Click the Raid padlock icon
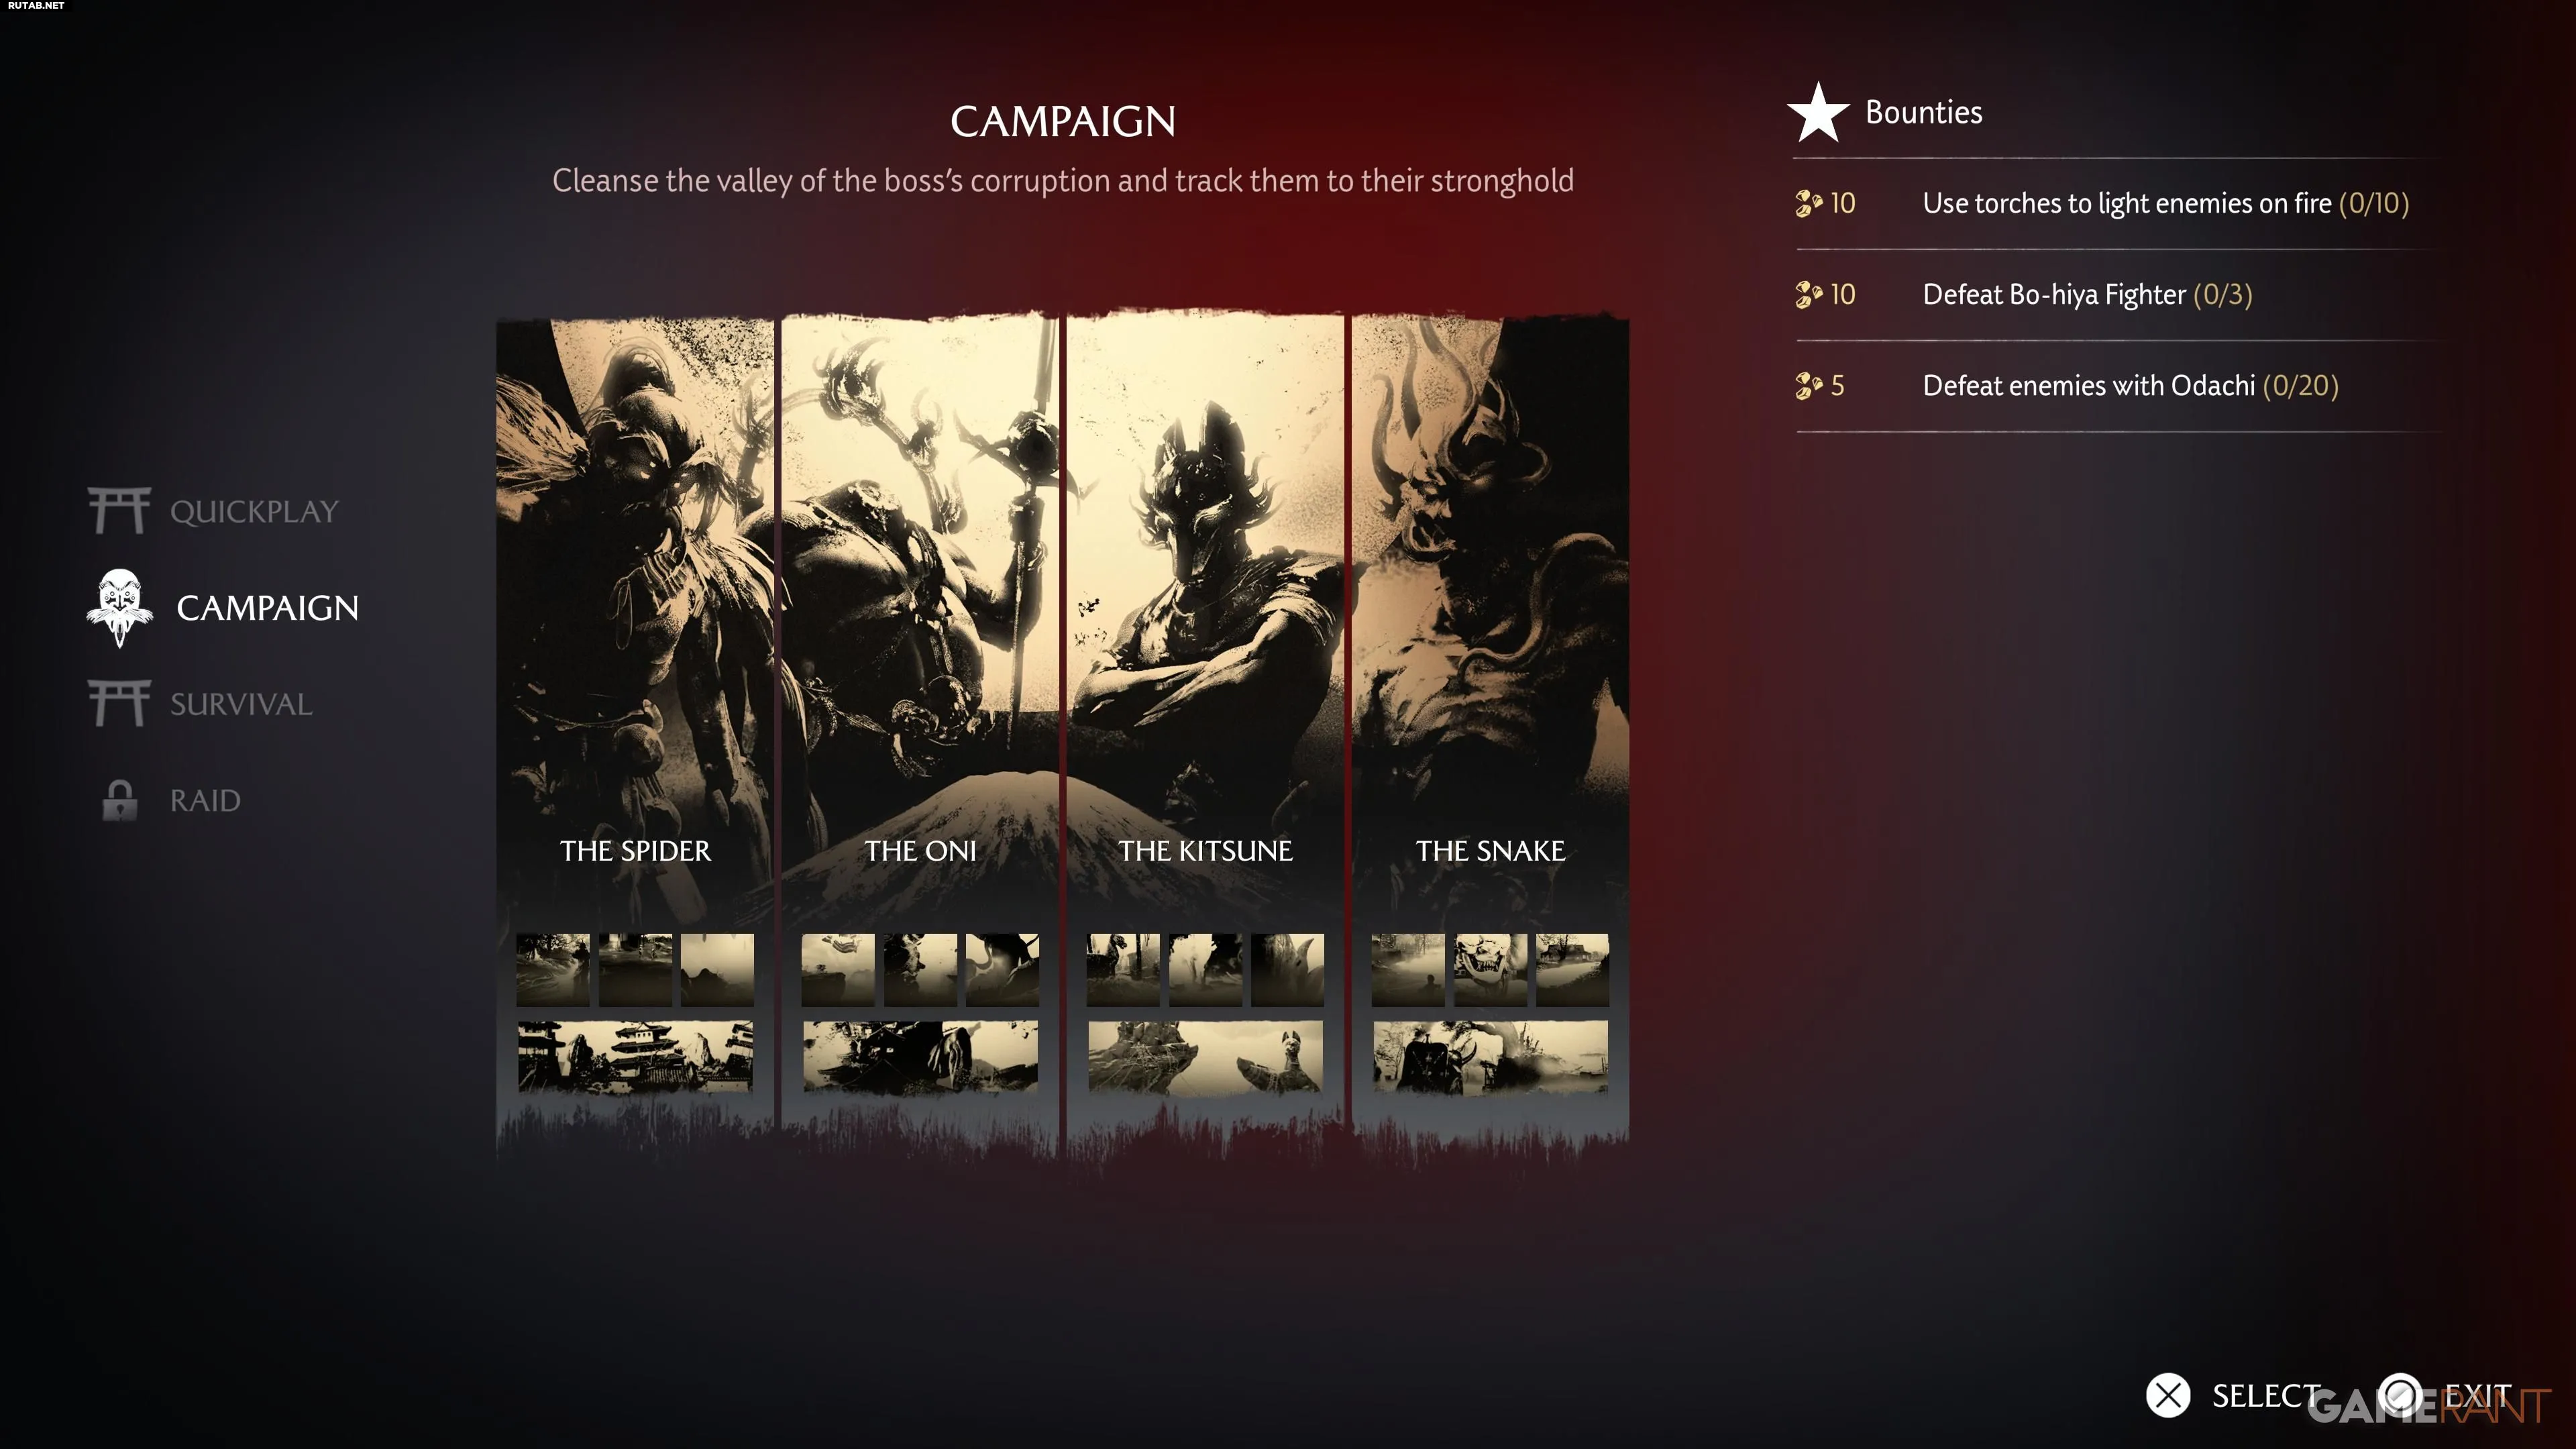 click(119, 800)
